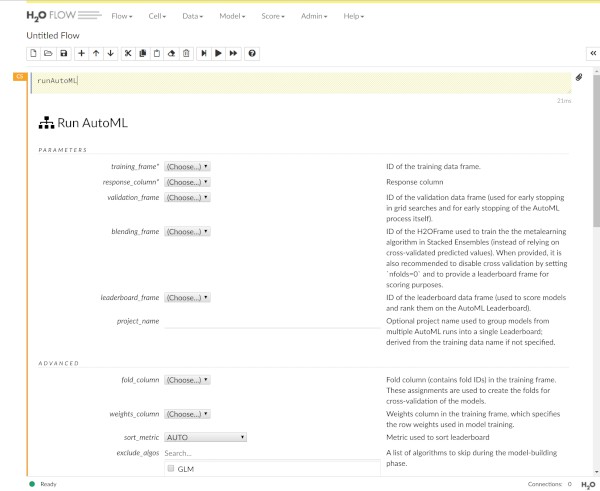600x491 pixels.
Task: Click the 'Response column' description text
Action: 415,182
